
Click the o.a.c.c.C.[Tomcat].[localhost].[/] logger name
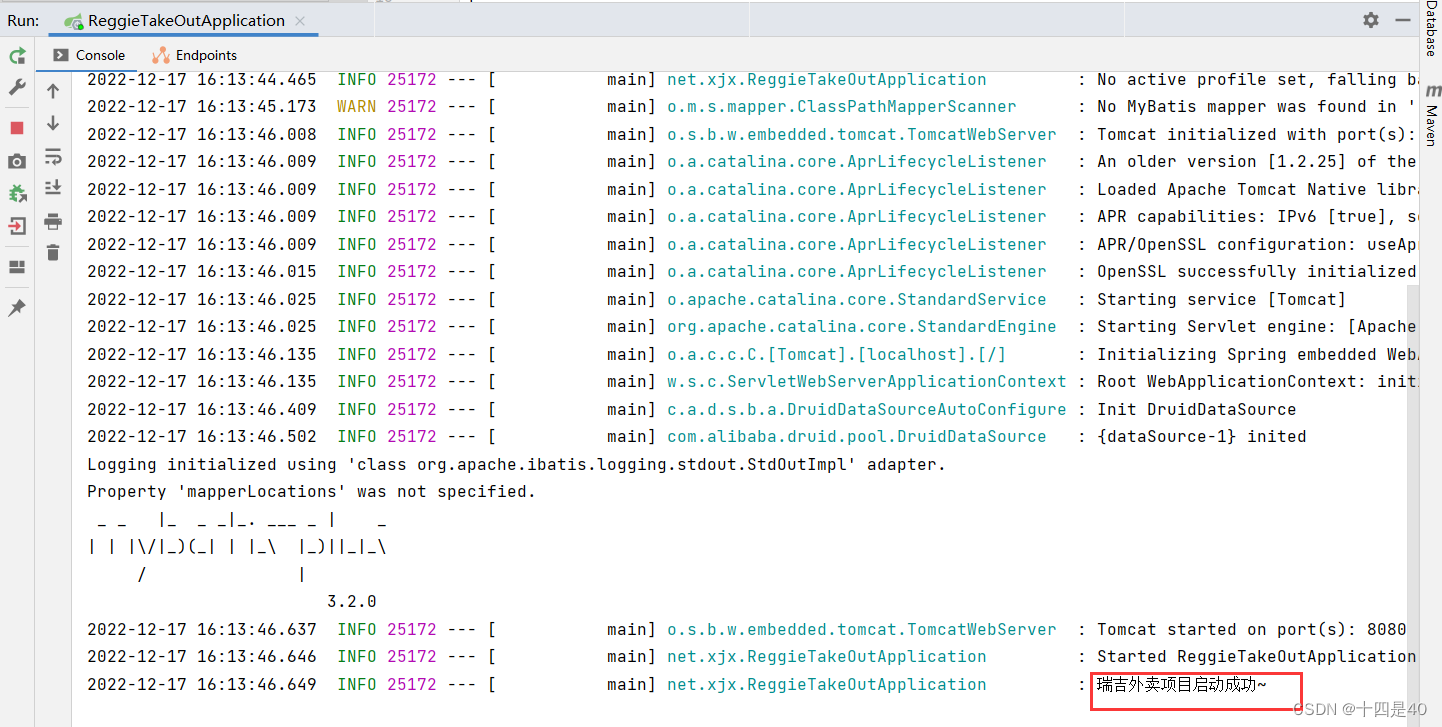[837, 354]
